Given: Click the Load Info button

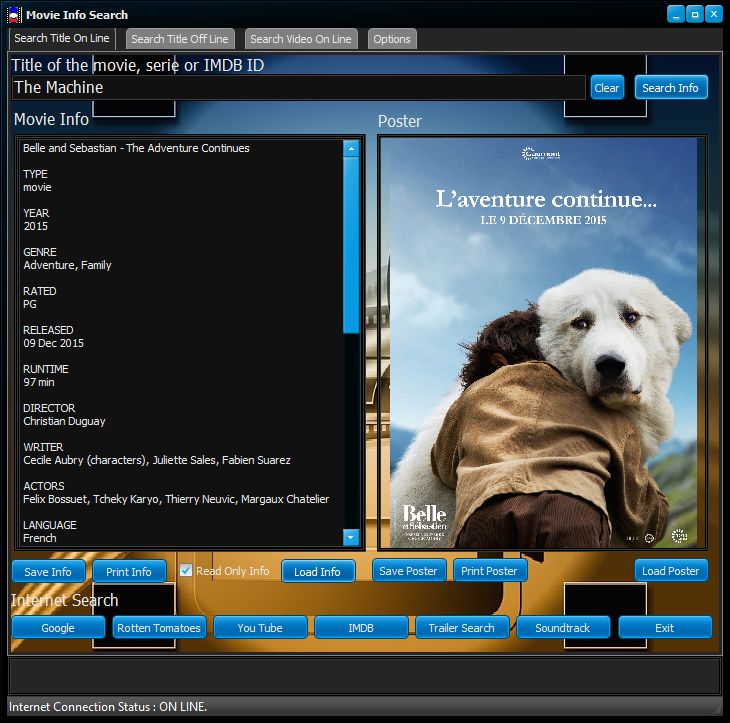Looking at the screenshot, I should point(318,571).
